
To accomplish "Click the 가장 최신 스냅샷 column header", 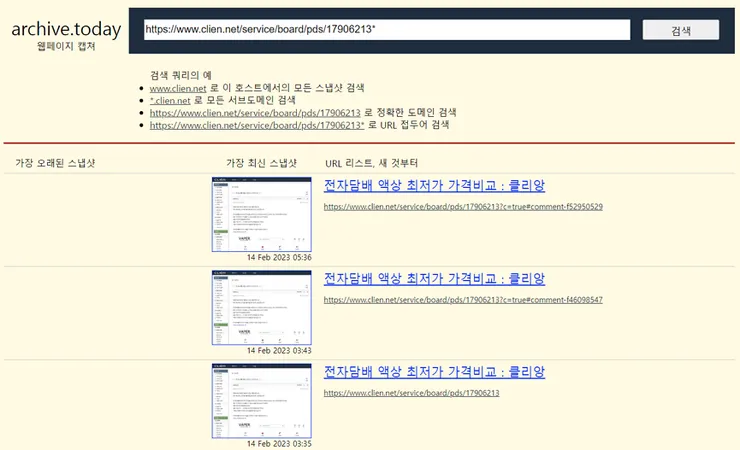I will pos(261,163).
